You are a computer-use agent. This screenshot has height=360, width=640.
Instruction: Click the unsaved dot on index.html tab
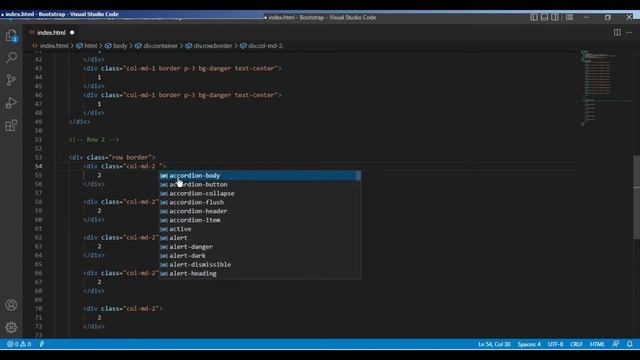pyautogui.click(x=72, y=32)
